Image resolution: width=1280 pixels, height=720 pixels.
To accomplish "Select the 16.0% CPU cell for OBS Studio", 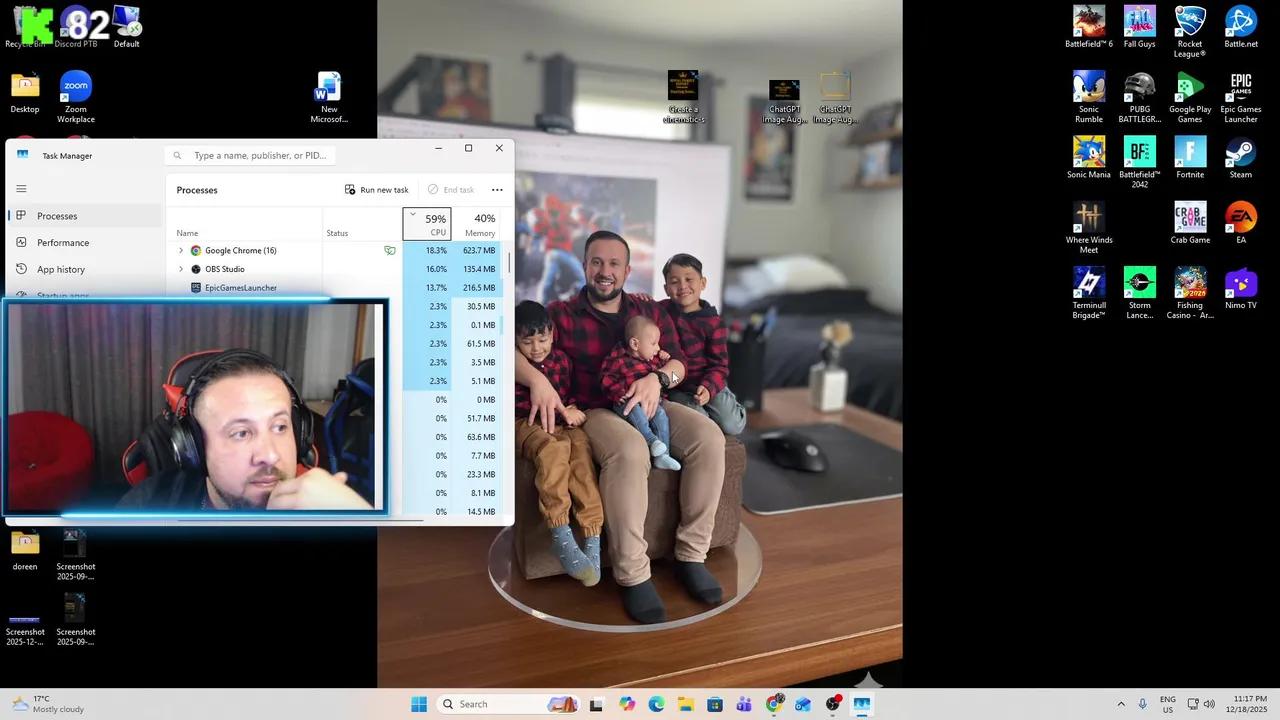I will [x=427, y=269].
